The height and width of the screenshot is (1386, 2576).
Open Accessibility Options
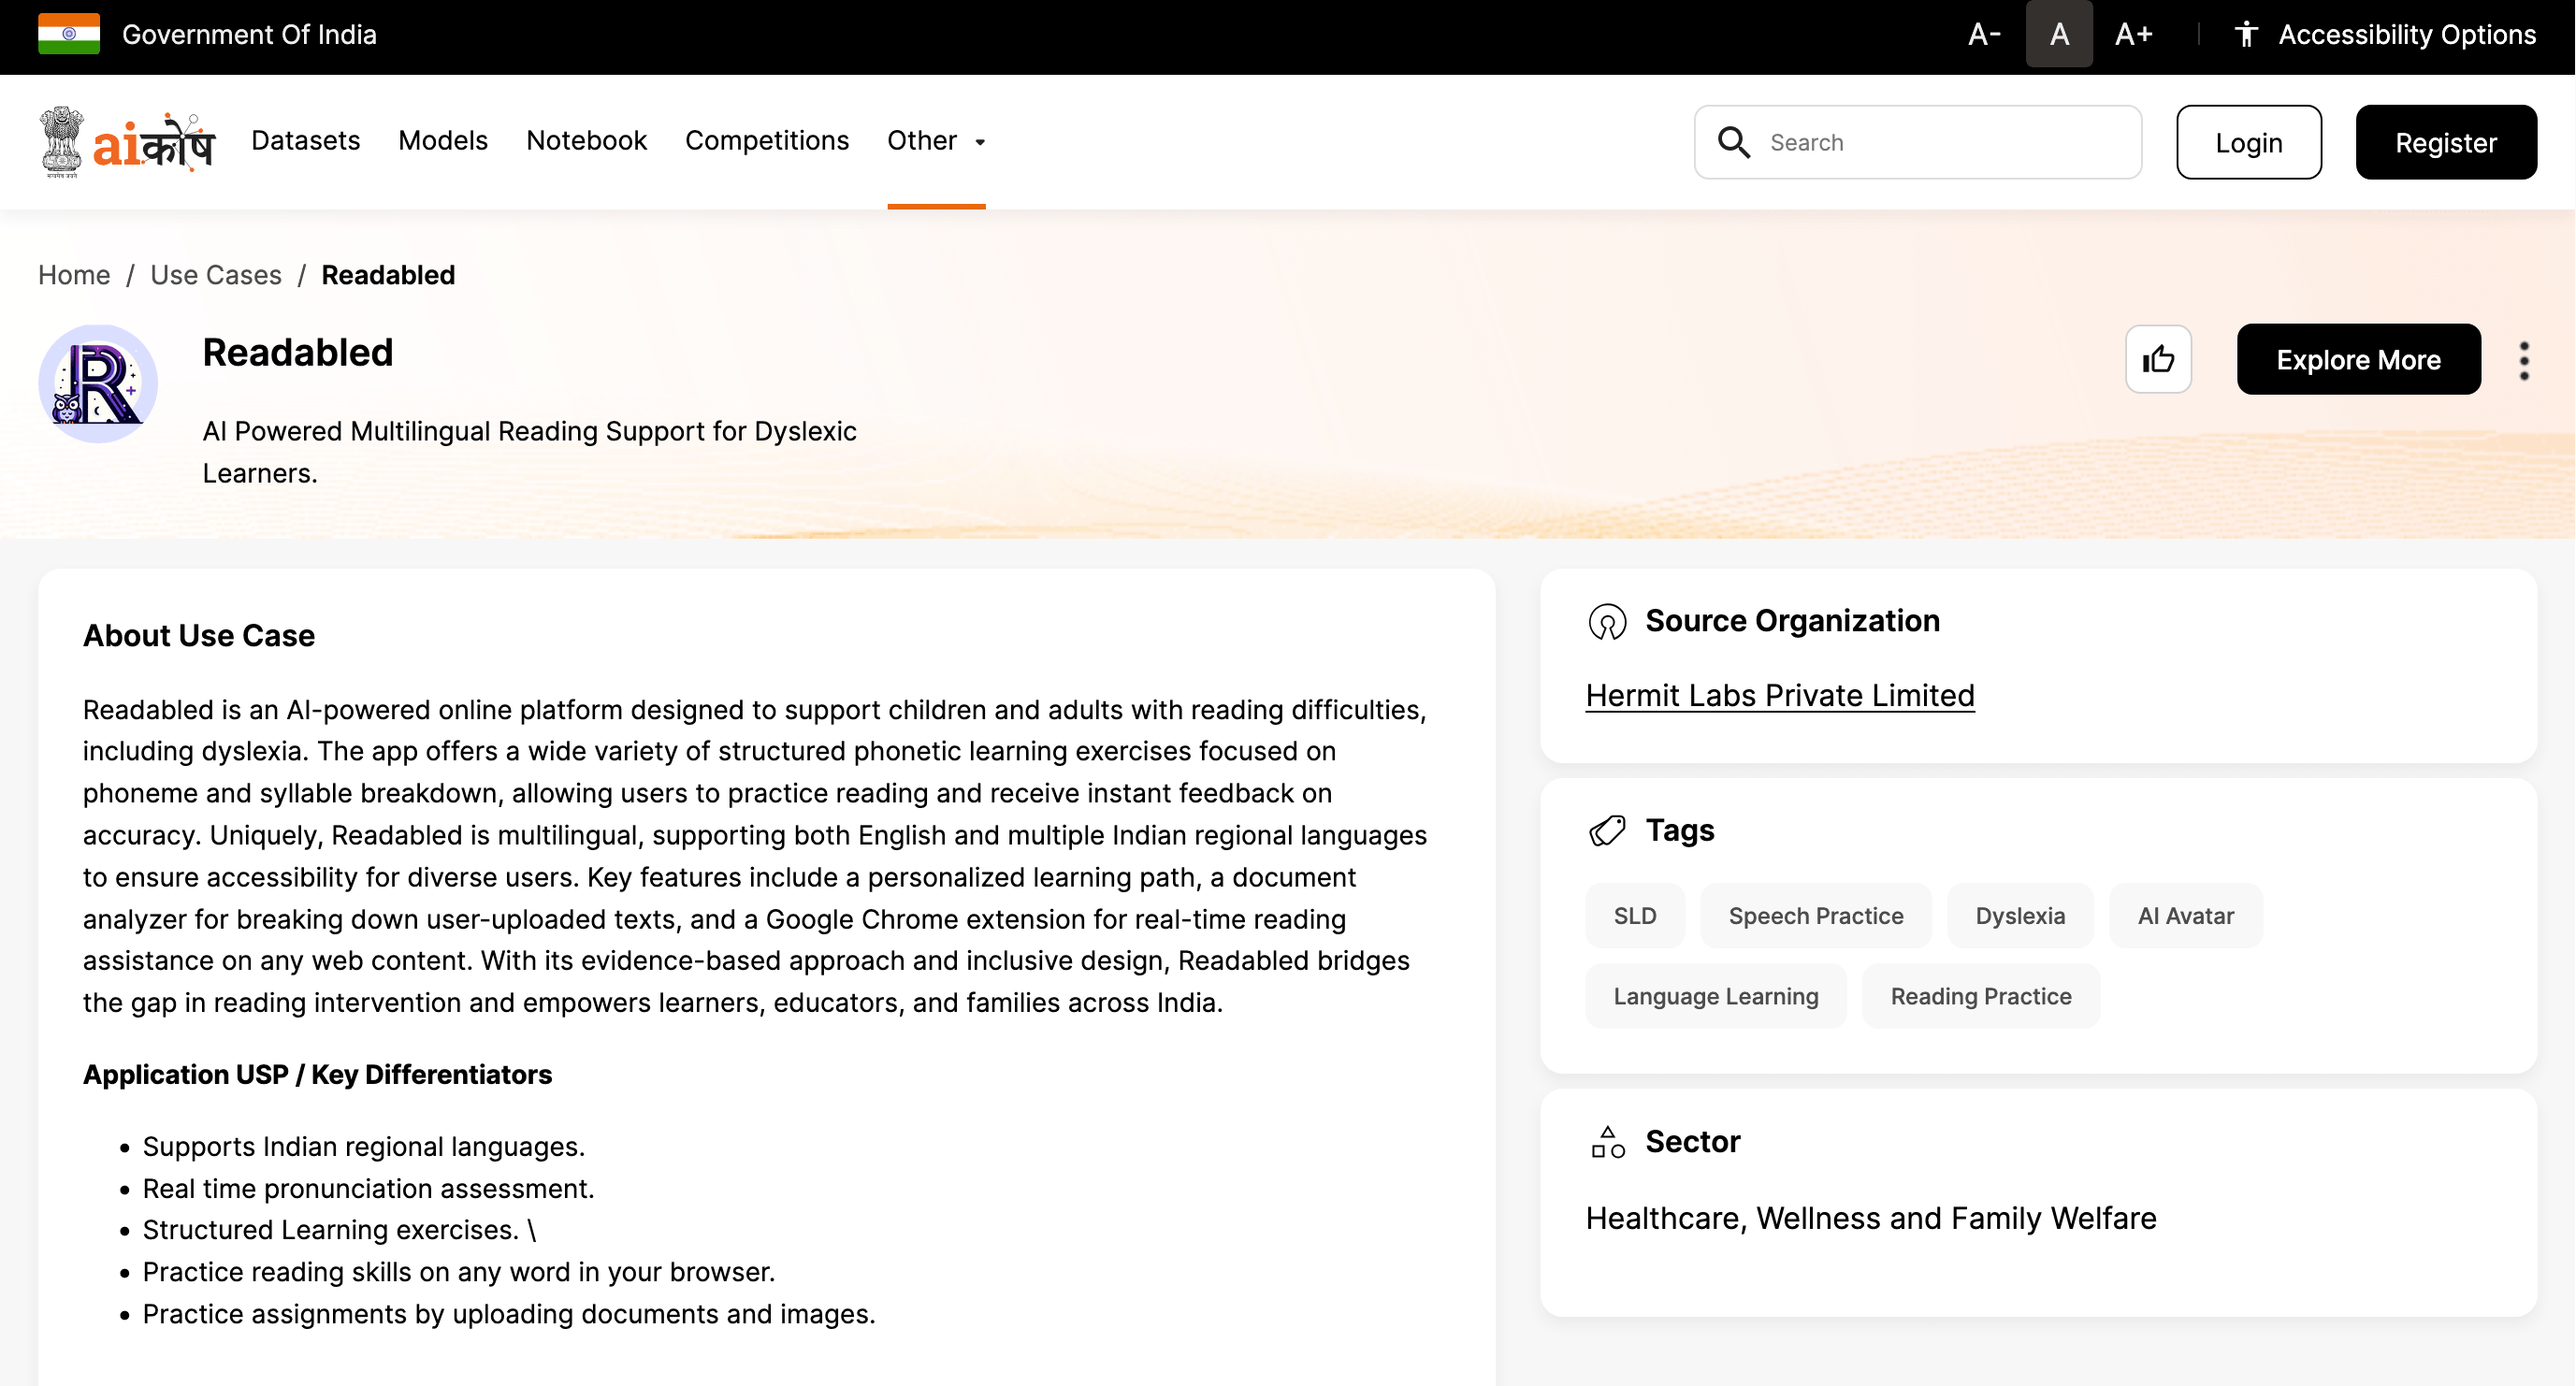click(x=2384, y=34)
